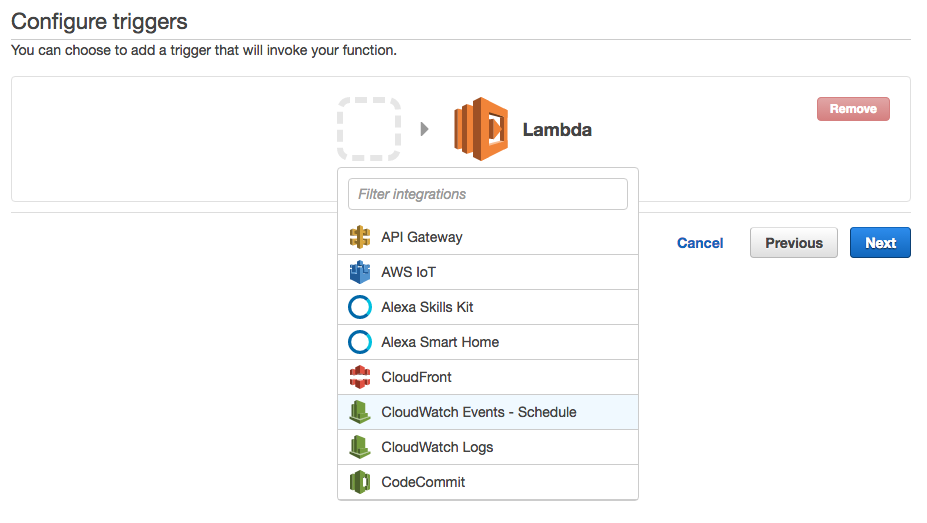Click the Cancel link
The width and height of the screenshot is (927, 523).
[x=700, y=243]
